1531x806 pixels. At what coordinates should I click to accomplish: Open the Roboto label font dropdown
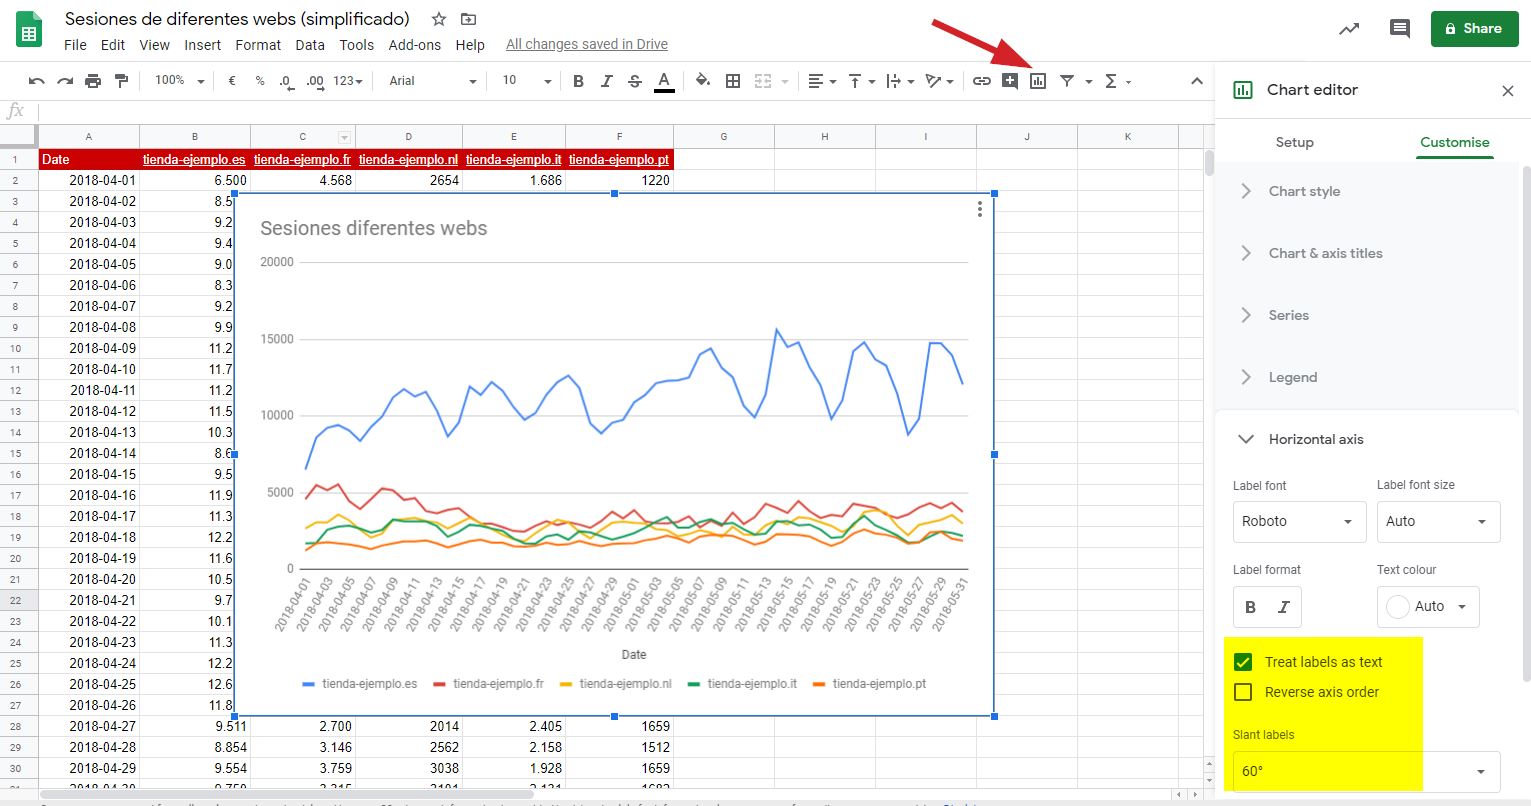tap(1298, 522)
